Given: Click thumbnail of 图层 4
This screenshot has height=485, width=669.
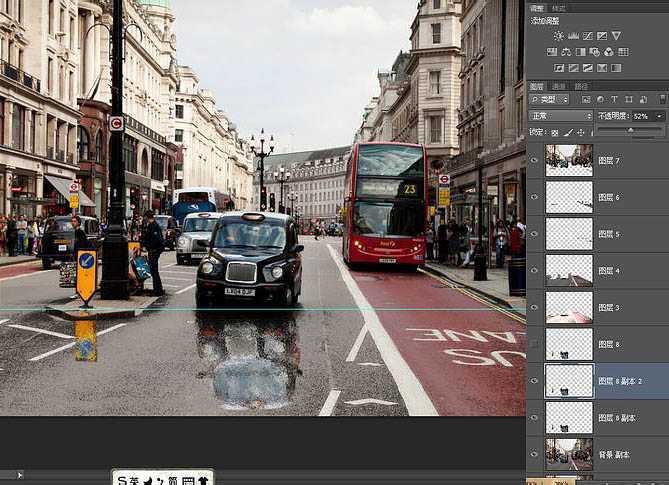Looking at the screenshot, I should [x=569, y=270].
